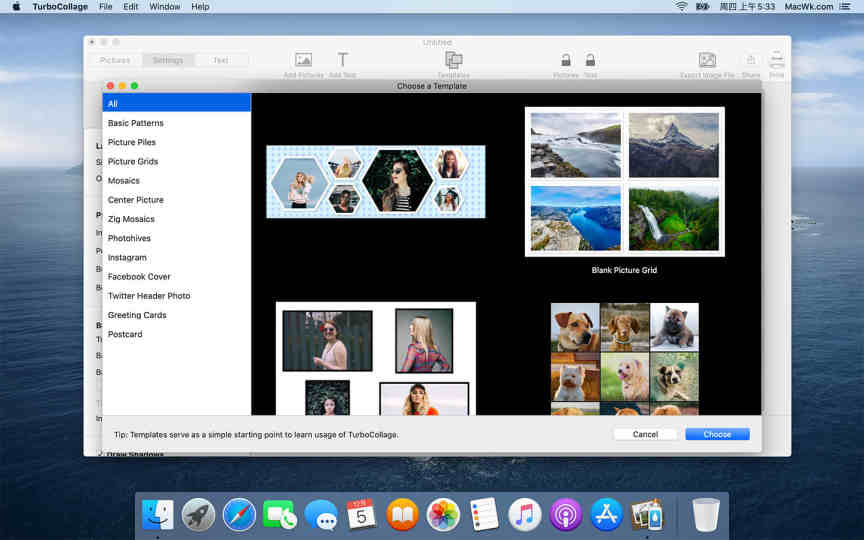Select the Greeting Cards category

tap(176, 315)
